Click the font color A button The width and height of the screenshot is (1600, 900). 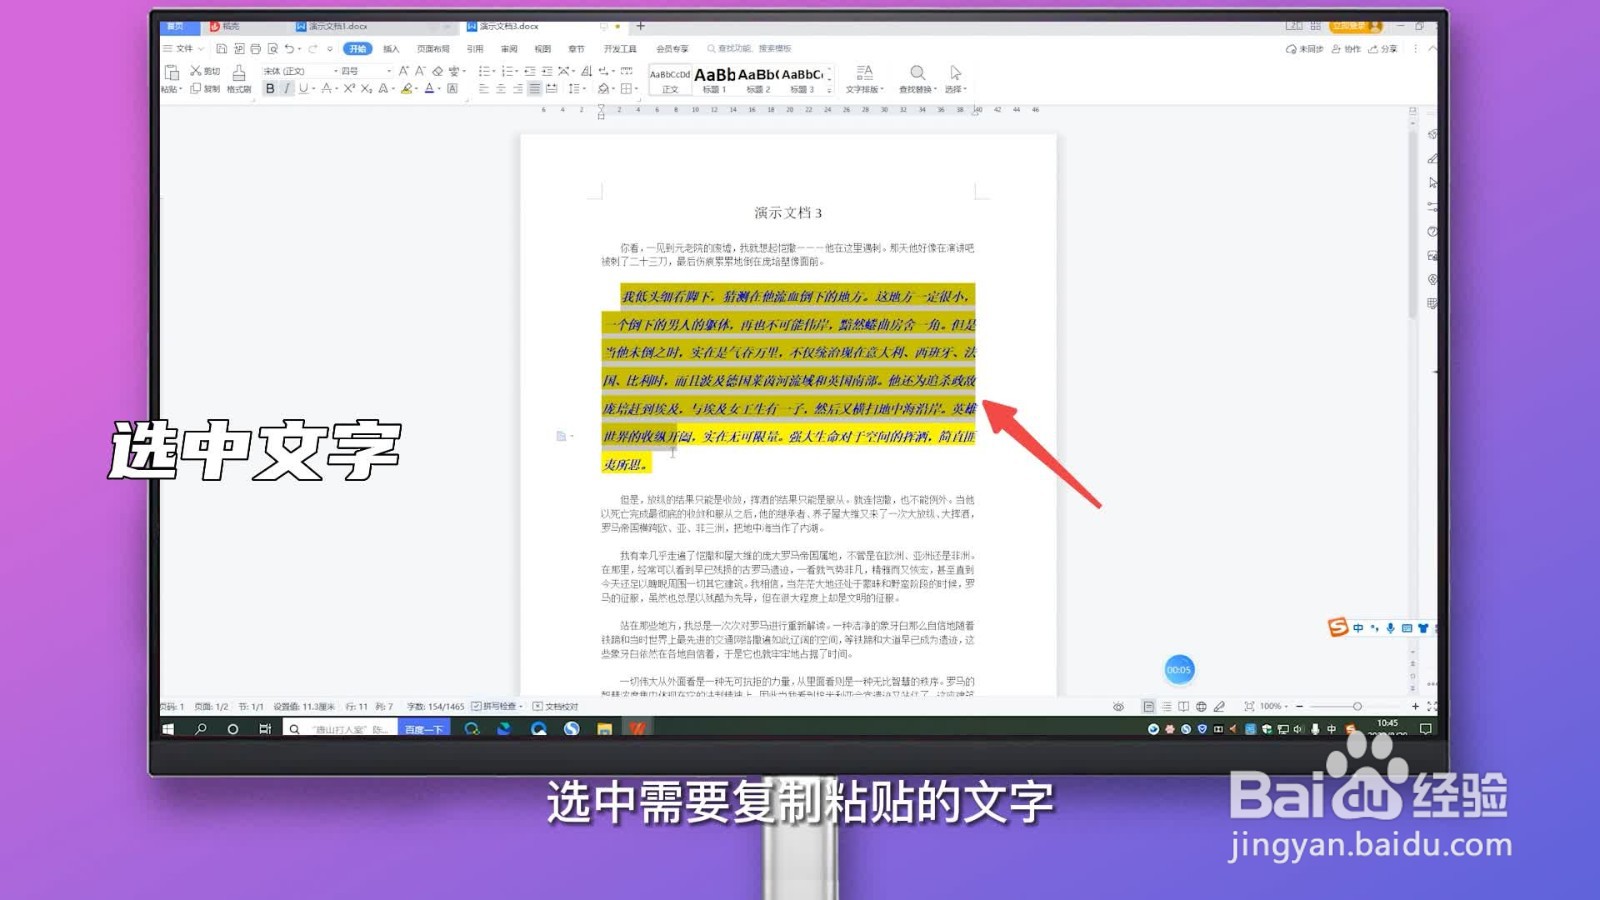coord(429,88)
